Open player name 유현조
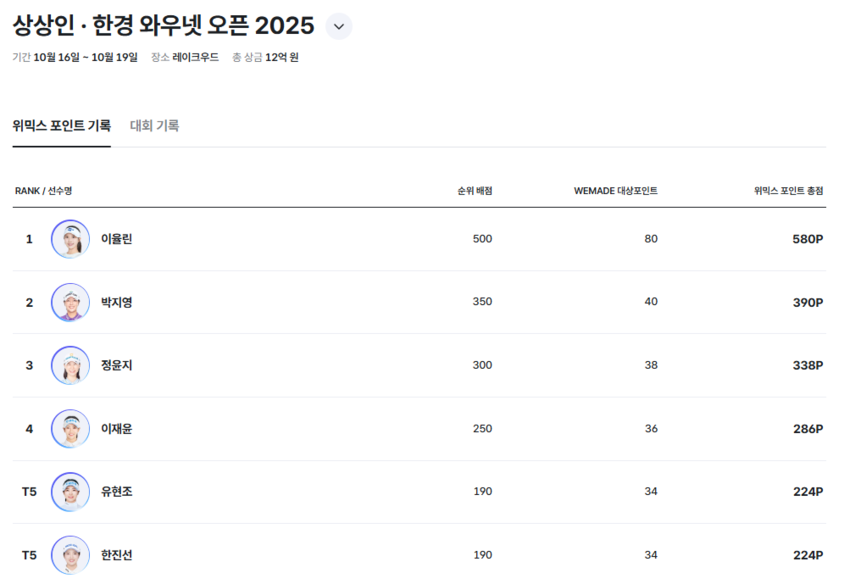Screen dimensions: 850x584 click(x=116, y=491)
